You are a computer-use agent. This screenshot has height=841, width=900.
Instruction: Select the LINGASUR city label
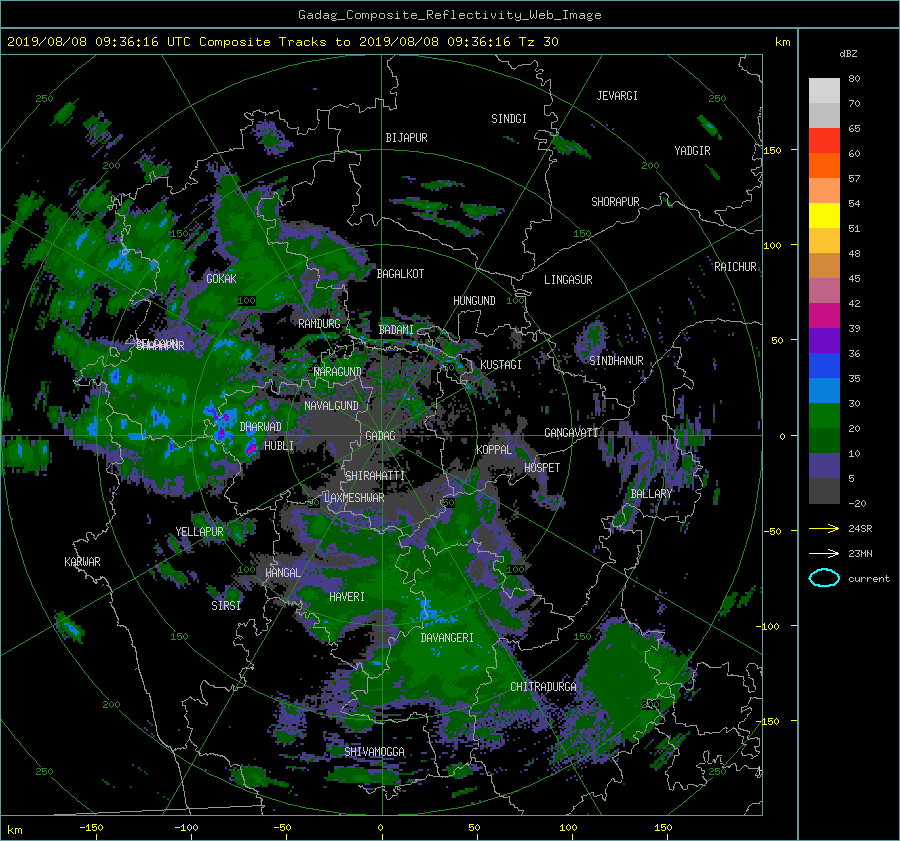click(568, 280)
